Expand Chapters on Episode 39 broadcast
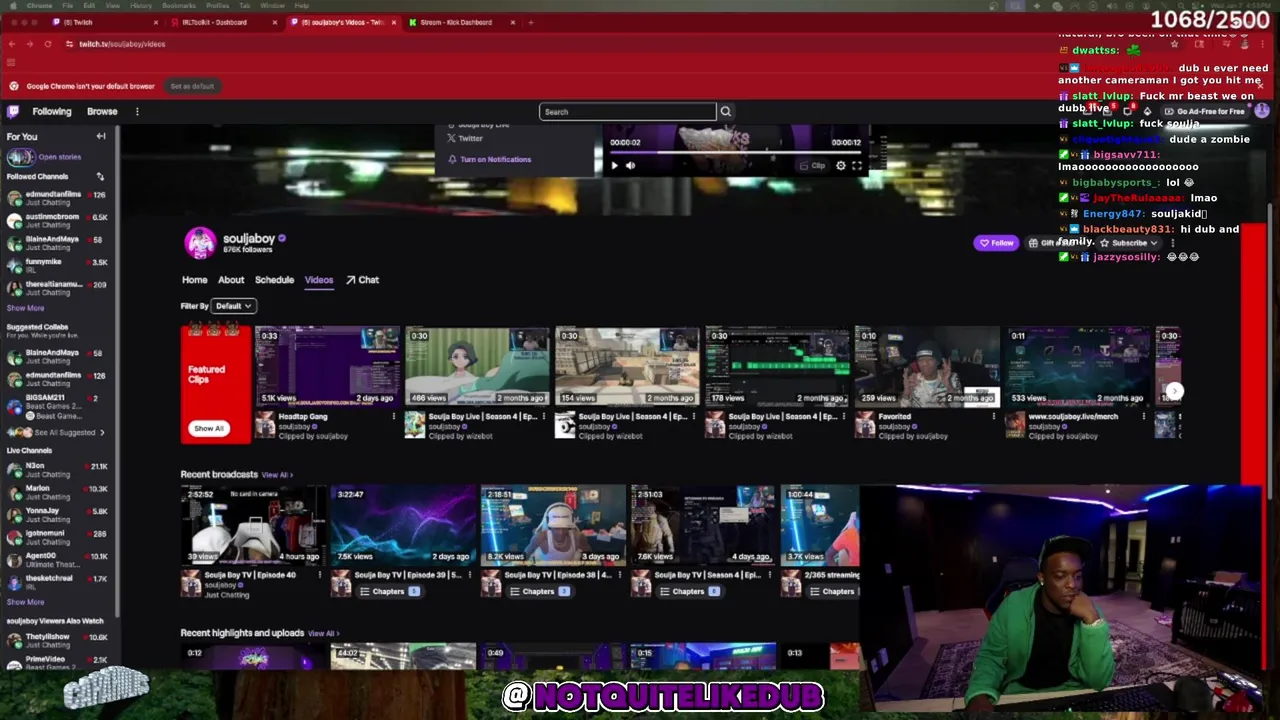 [390, 591]
